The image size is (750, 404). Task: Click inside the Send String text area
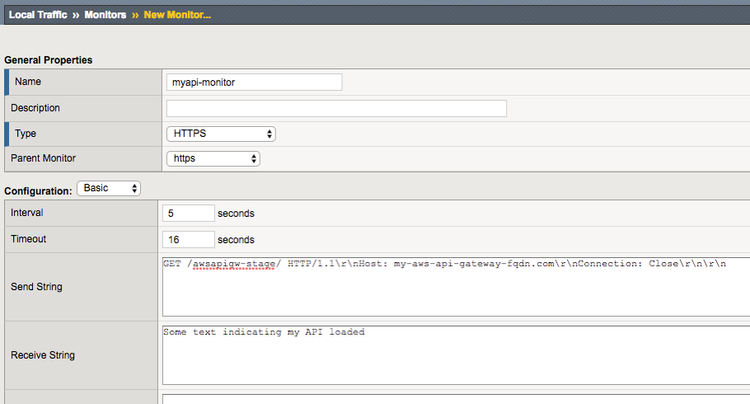pos(455,286)
